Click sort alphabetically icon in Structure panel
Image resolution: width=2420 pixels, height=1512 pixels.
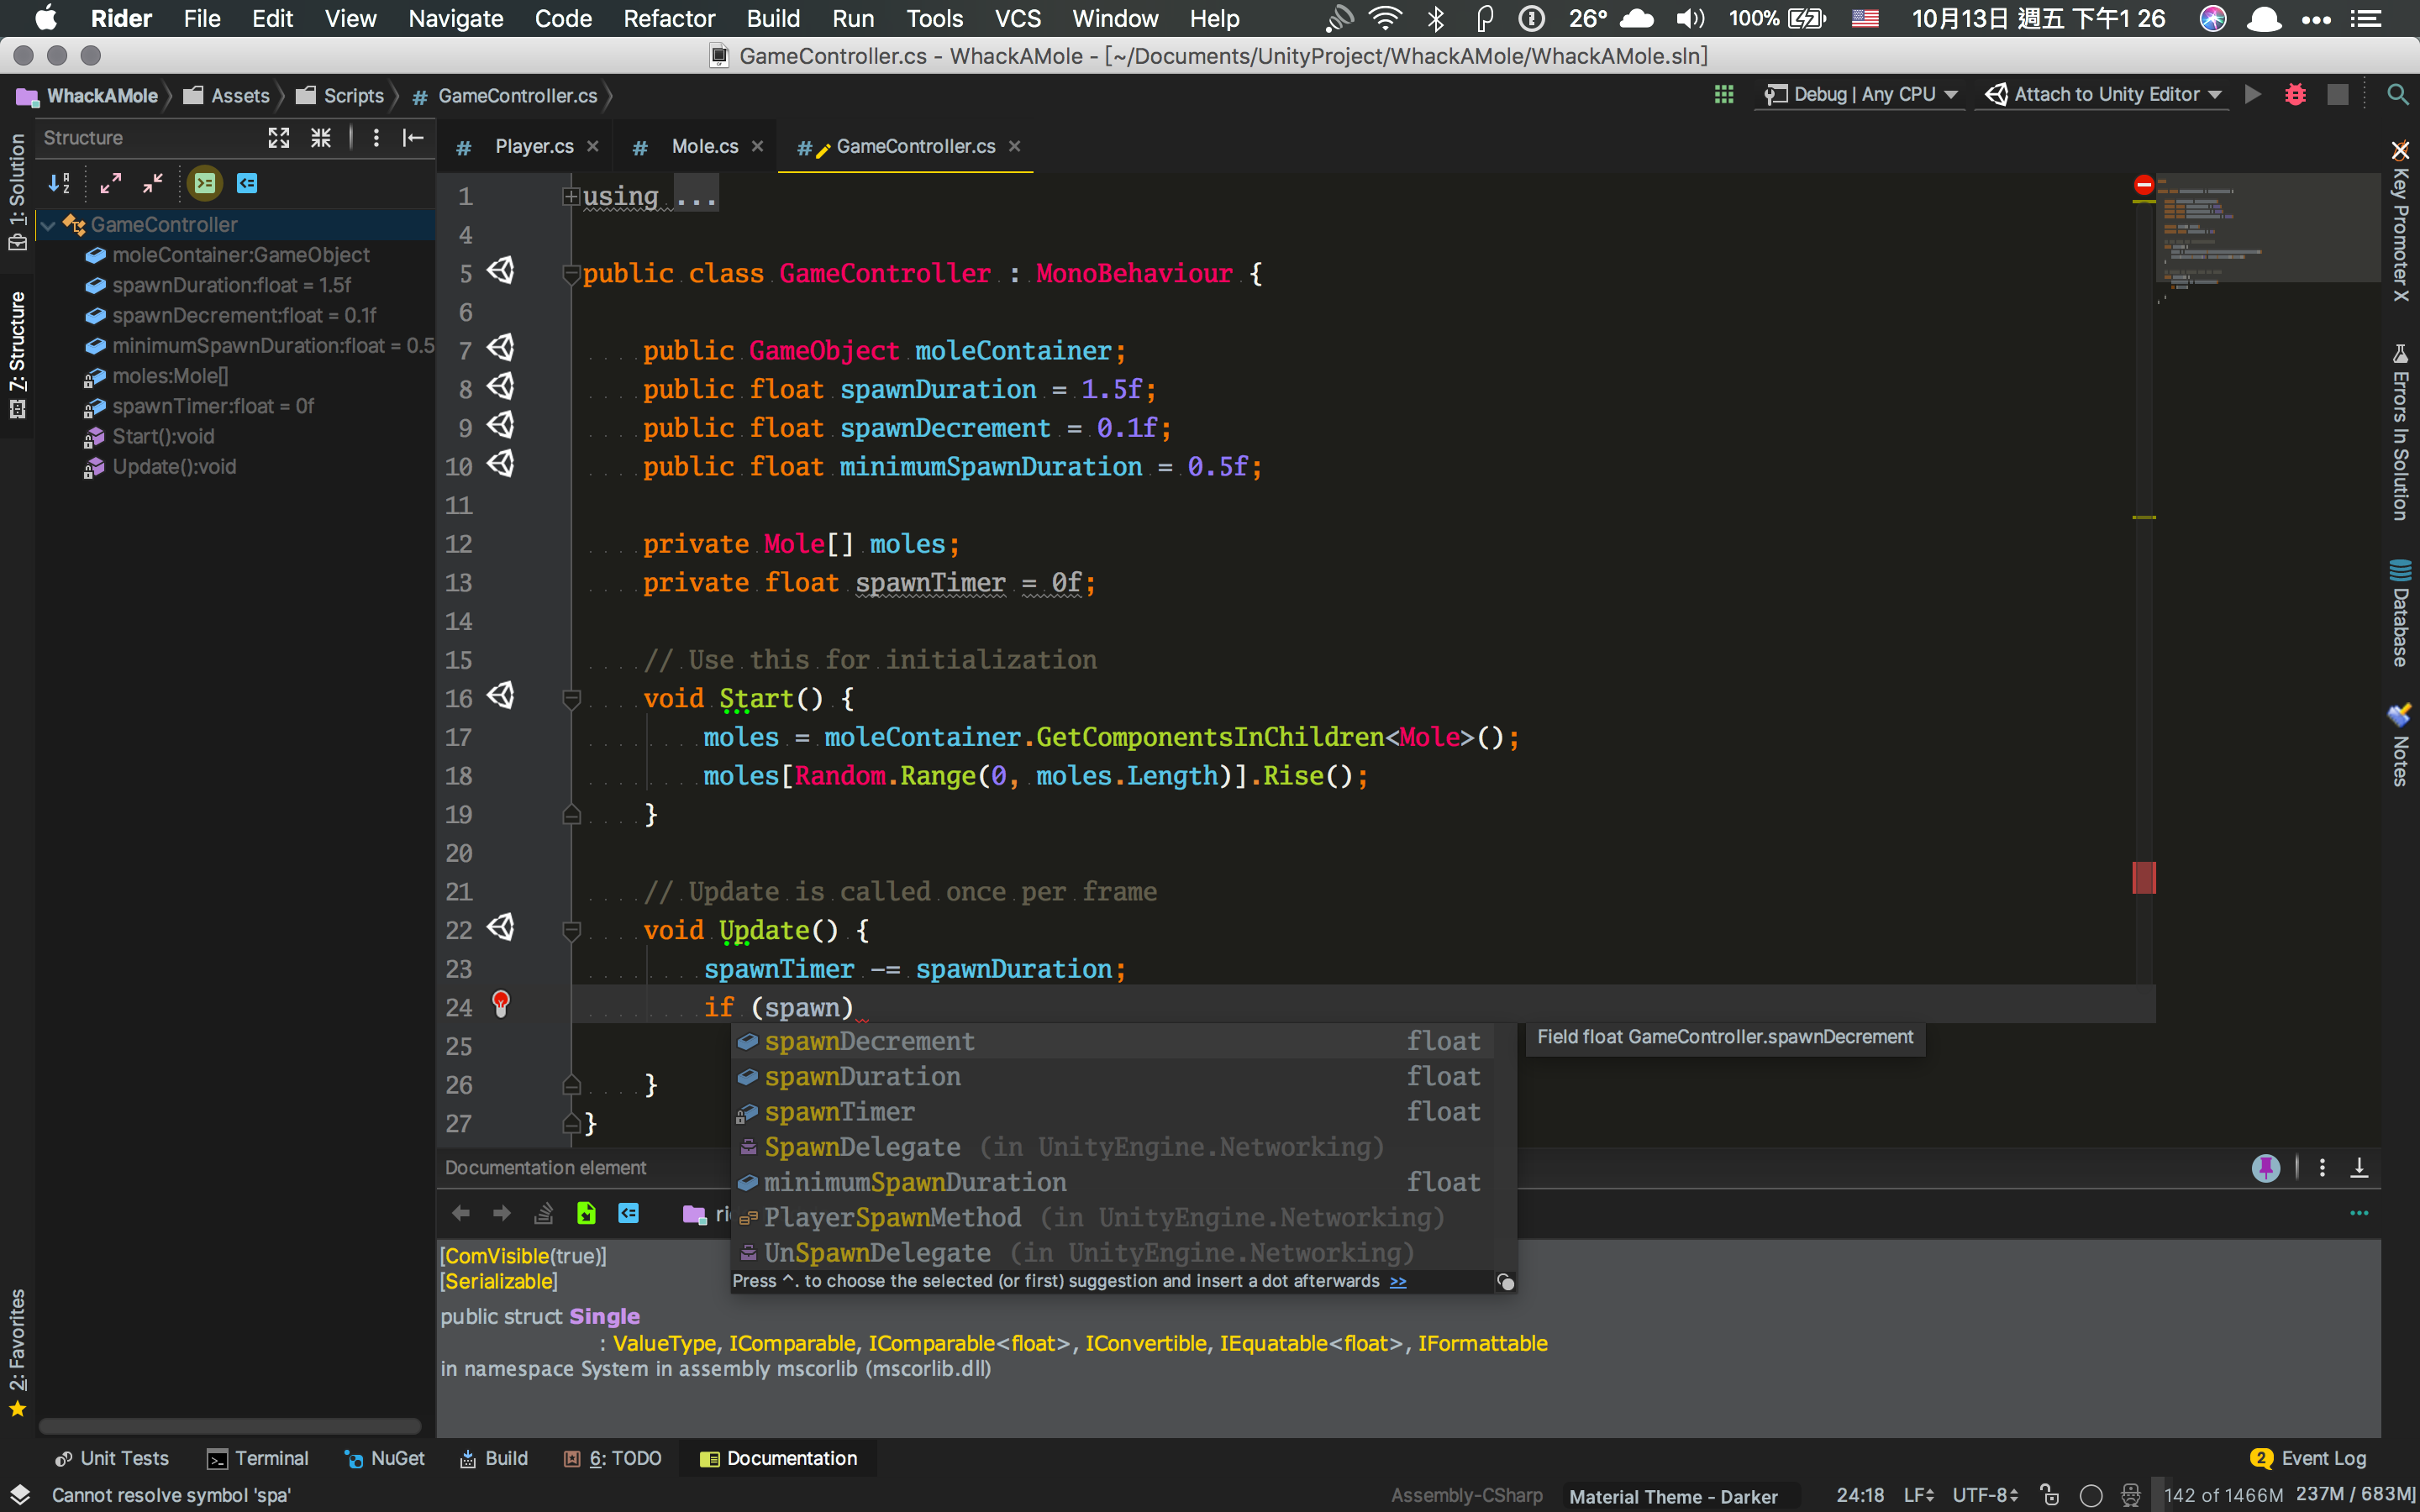pyautogui.click(x=59, y=183)
